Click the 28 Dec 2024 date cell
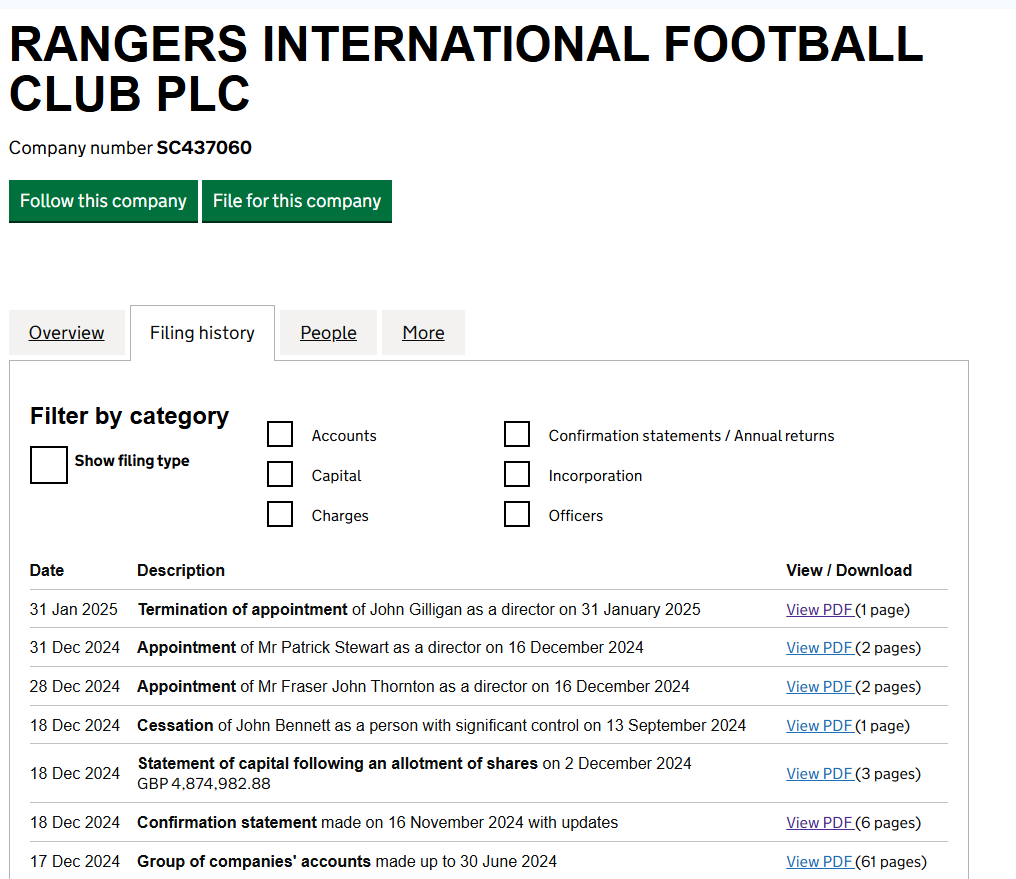The image size is (1016, 879). coord(75,687)
